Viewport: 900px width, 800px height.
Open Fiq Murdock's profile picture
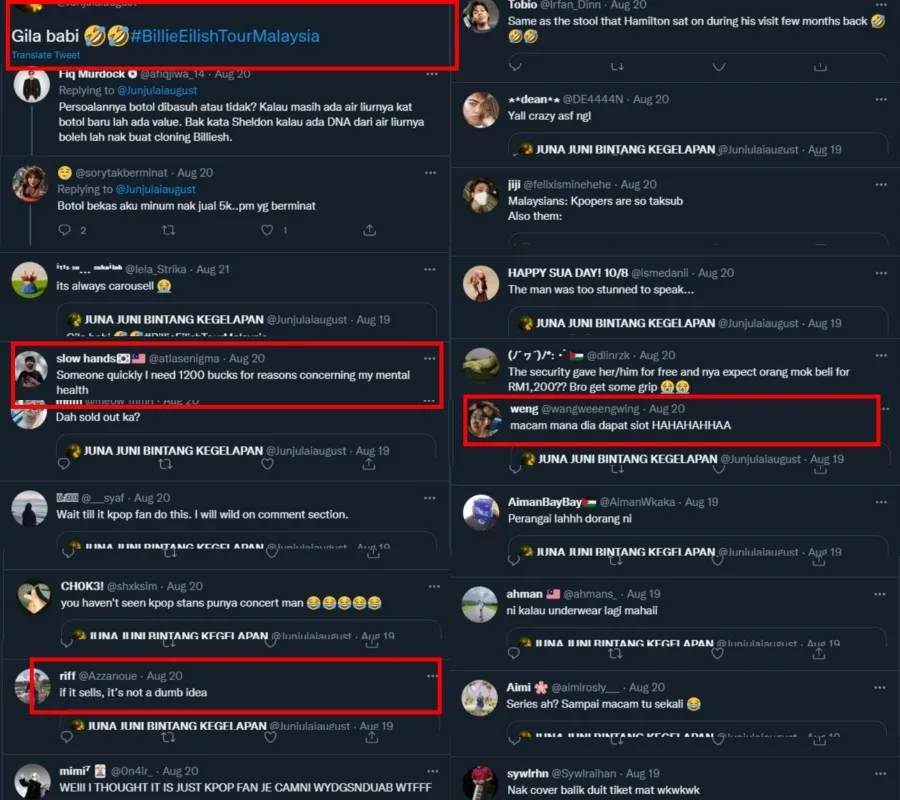[x=32, y=87]
